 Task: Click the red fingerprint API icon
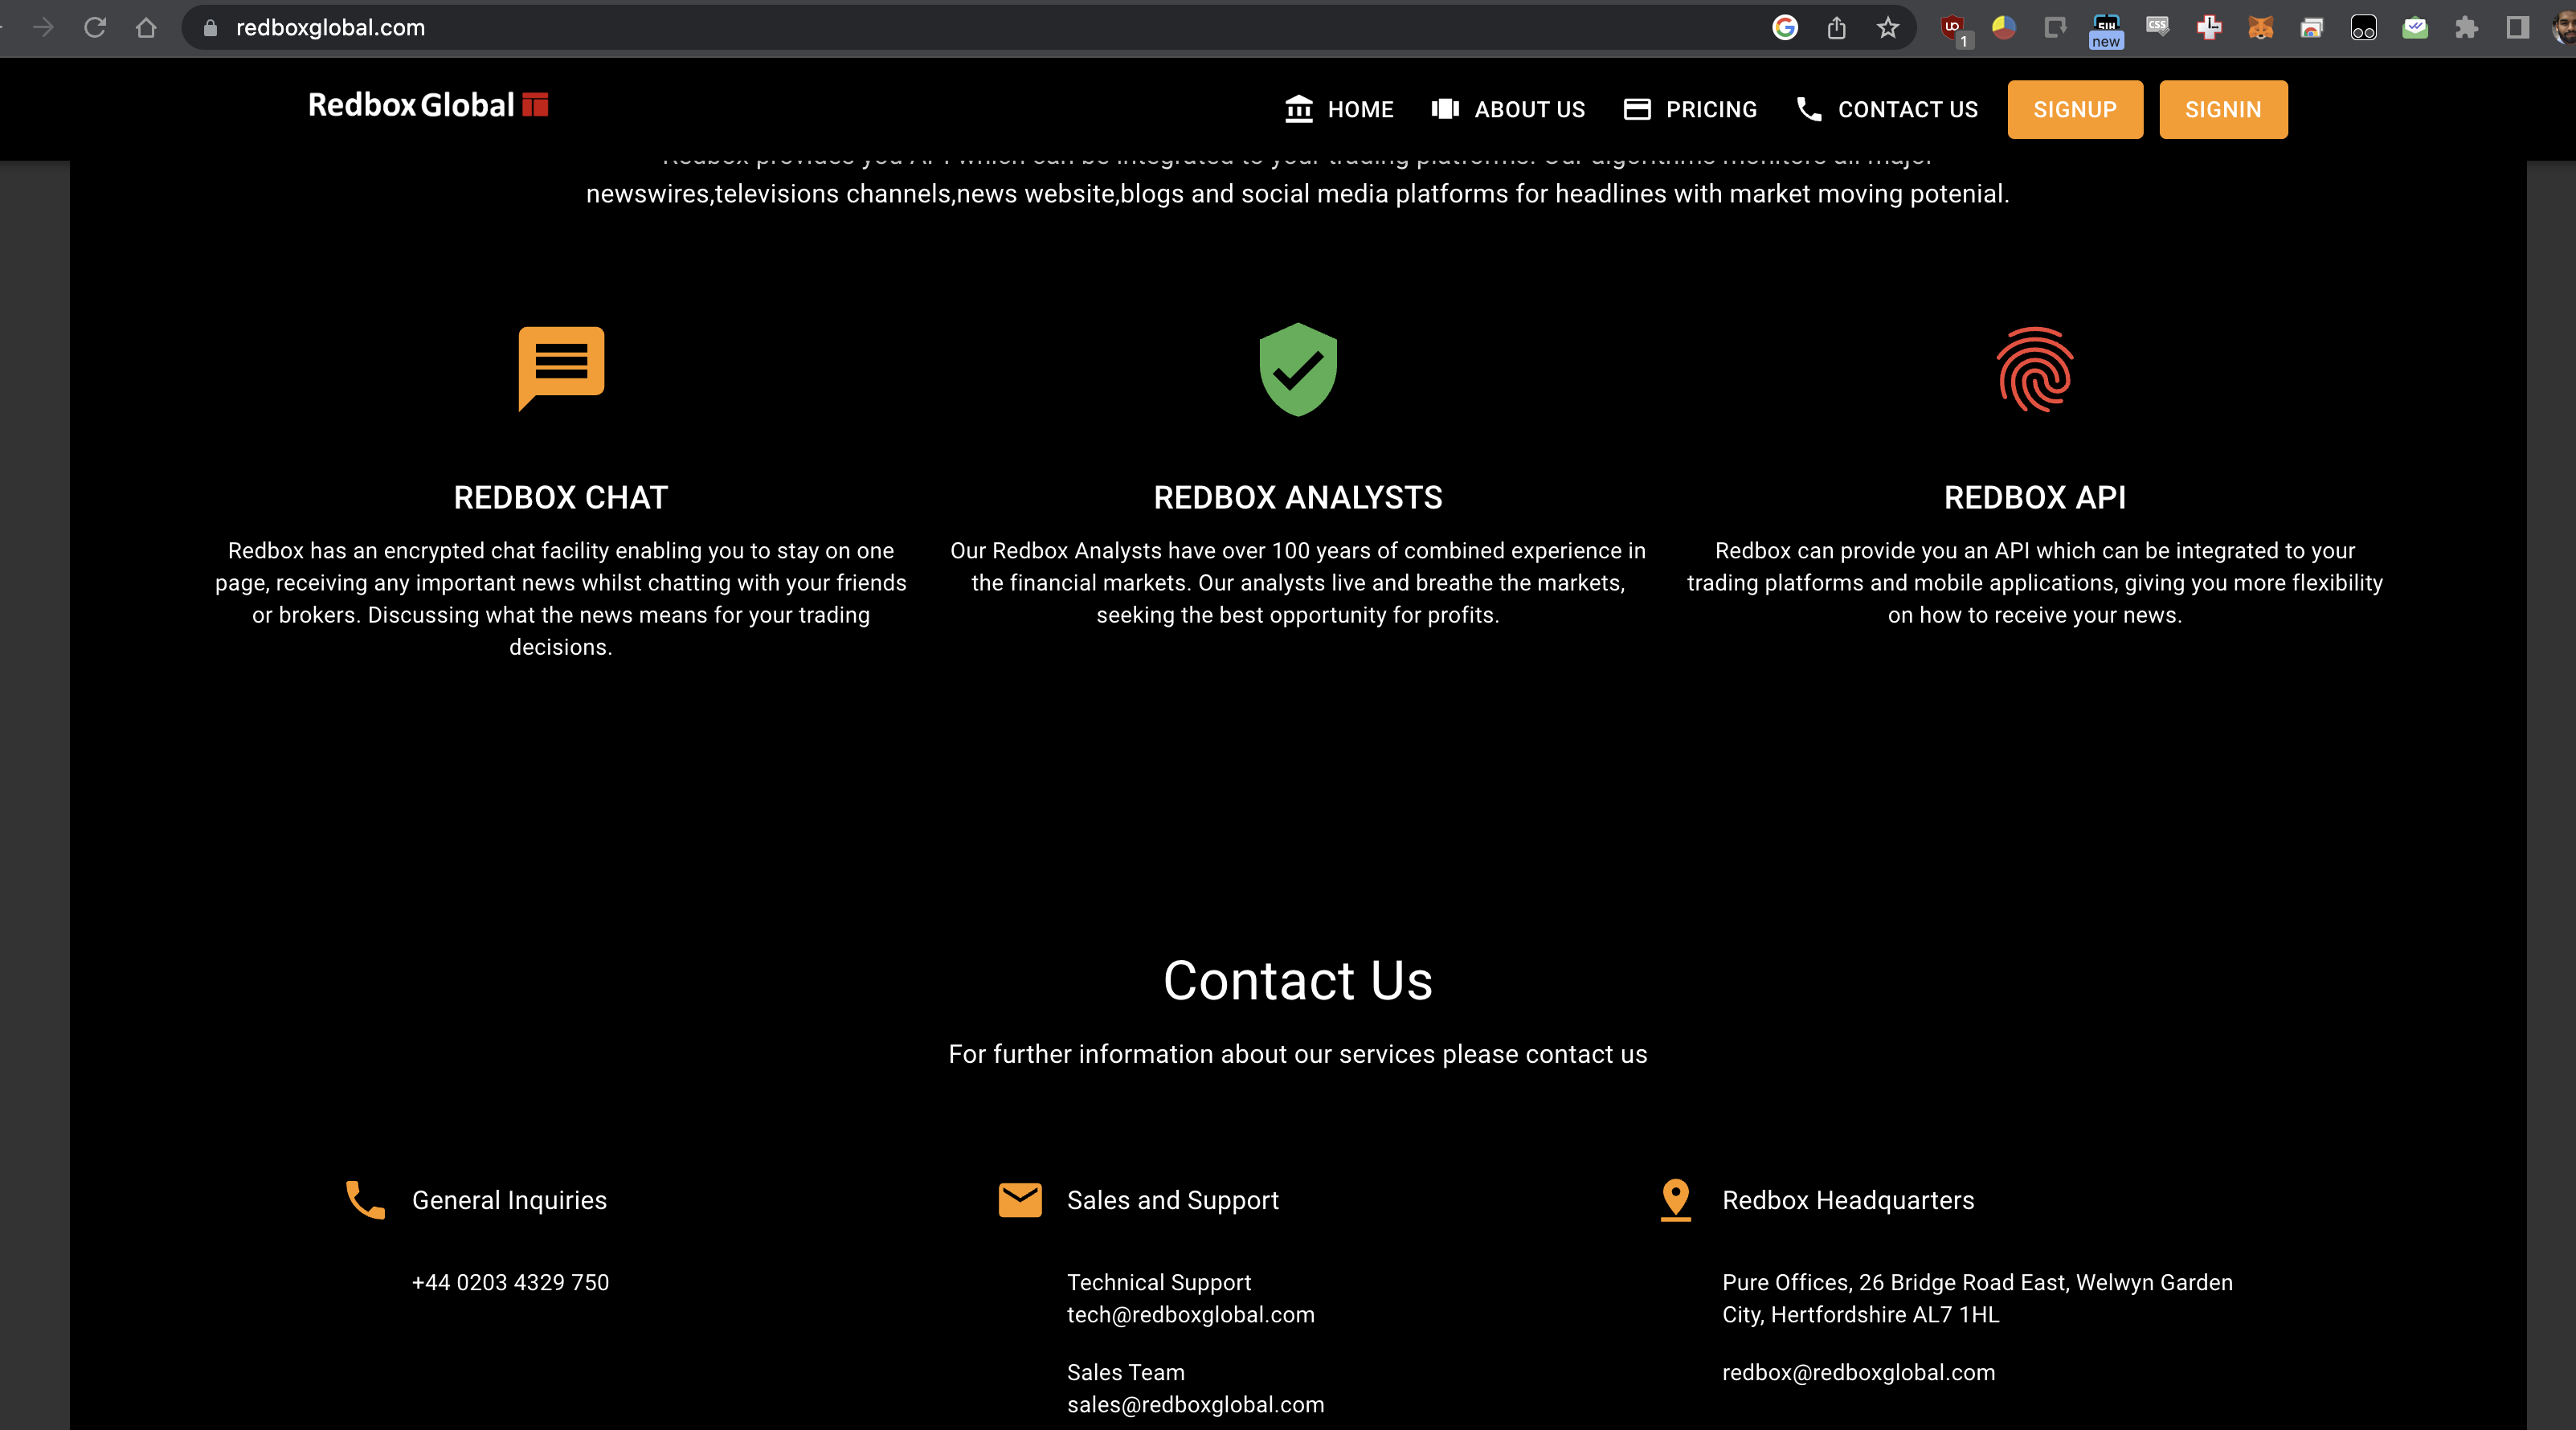click(x=2035, y=369)
